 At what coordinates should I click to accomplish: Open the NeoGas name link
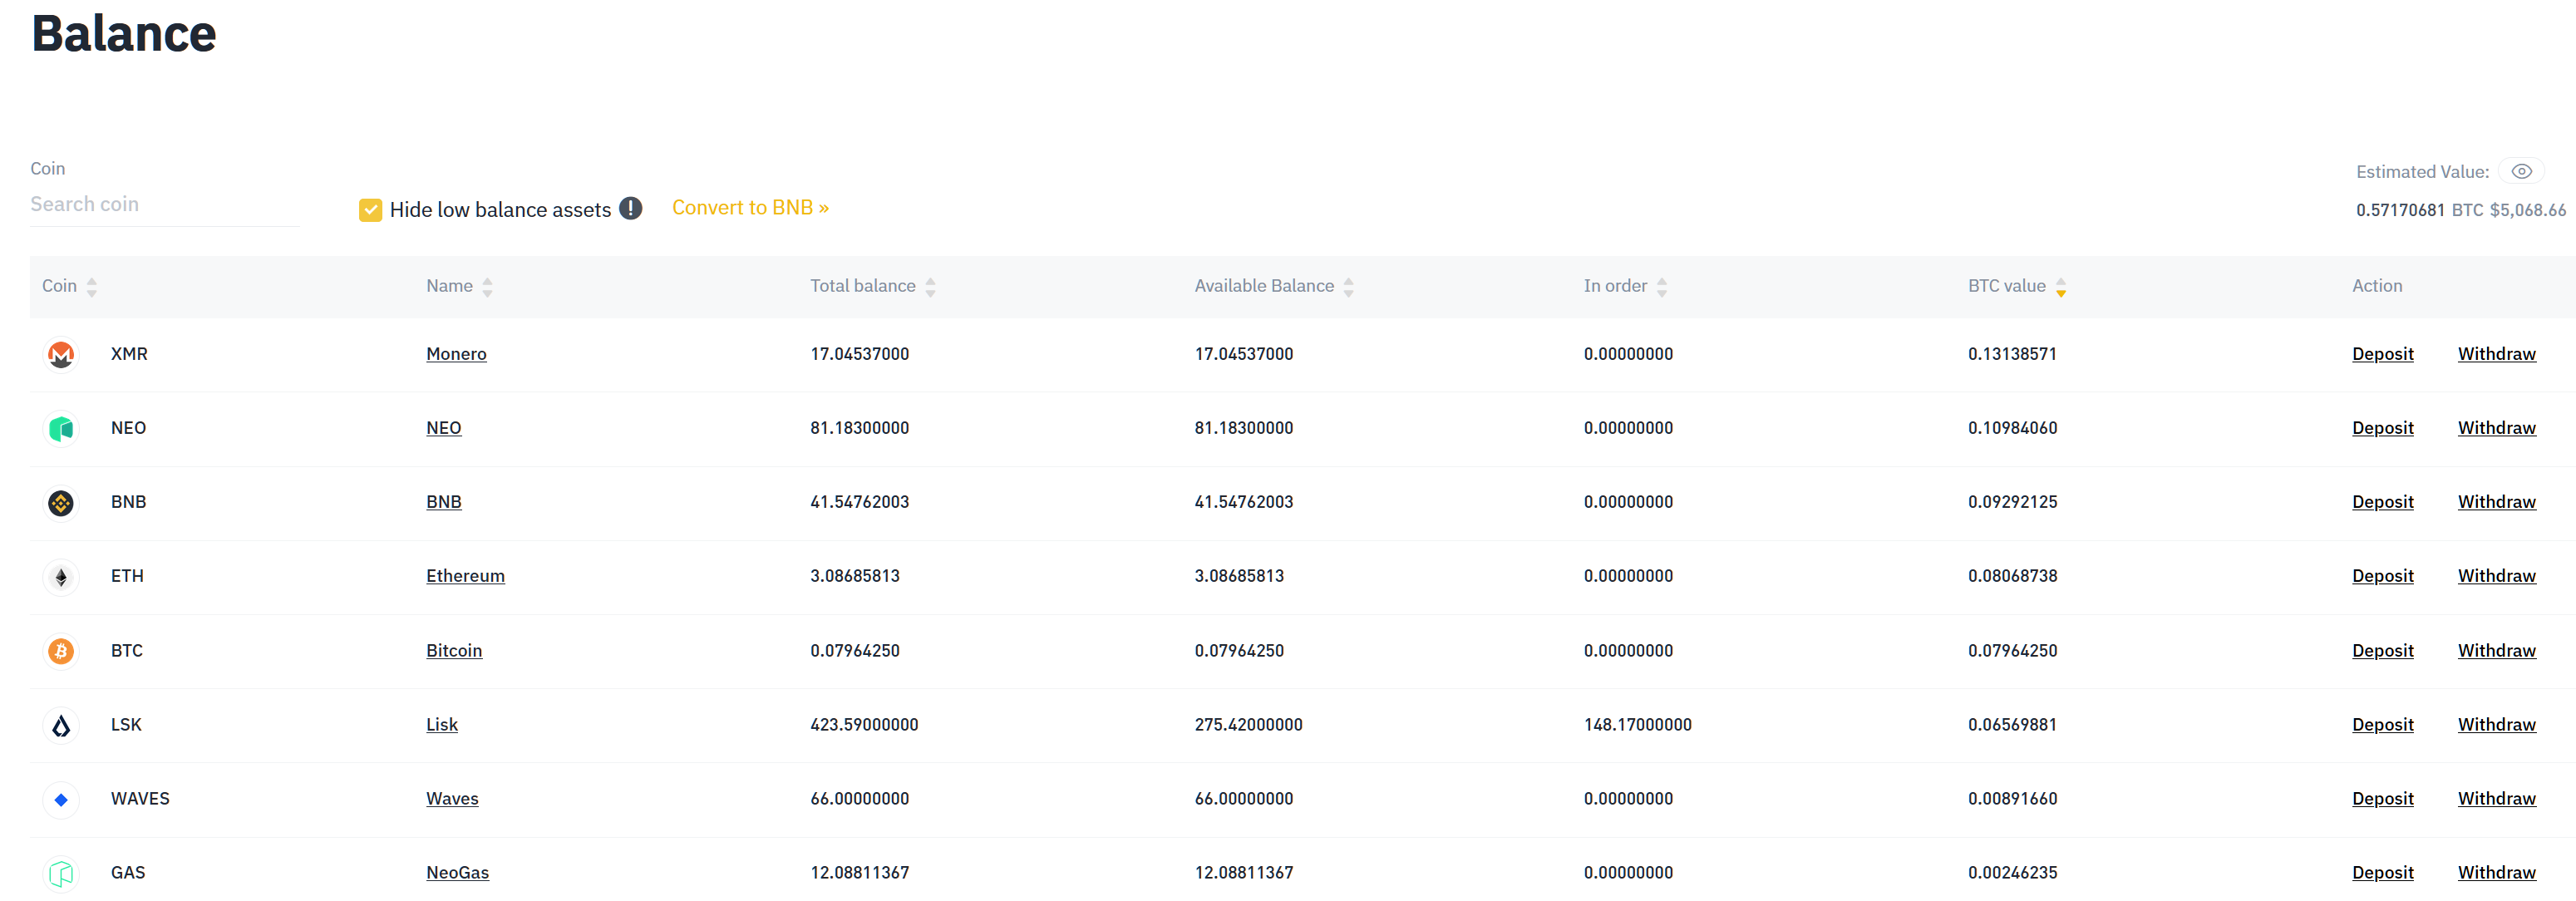[x=457, y=872]
